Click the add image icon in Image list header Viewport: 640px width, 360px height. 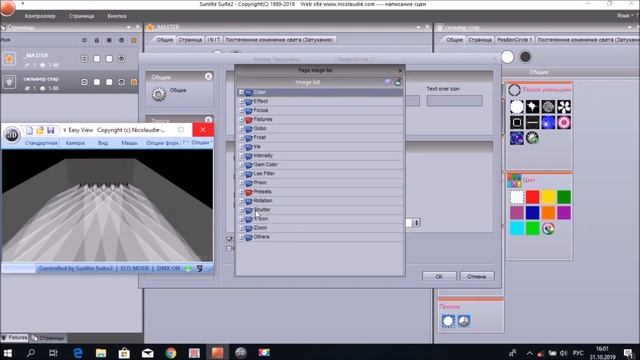click(x=398, y=82)
